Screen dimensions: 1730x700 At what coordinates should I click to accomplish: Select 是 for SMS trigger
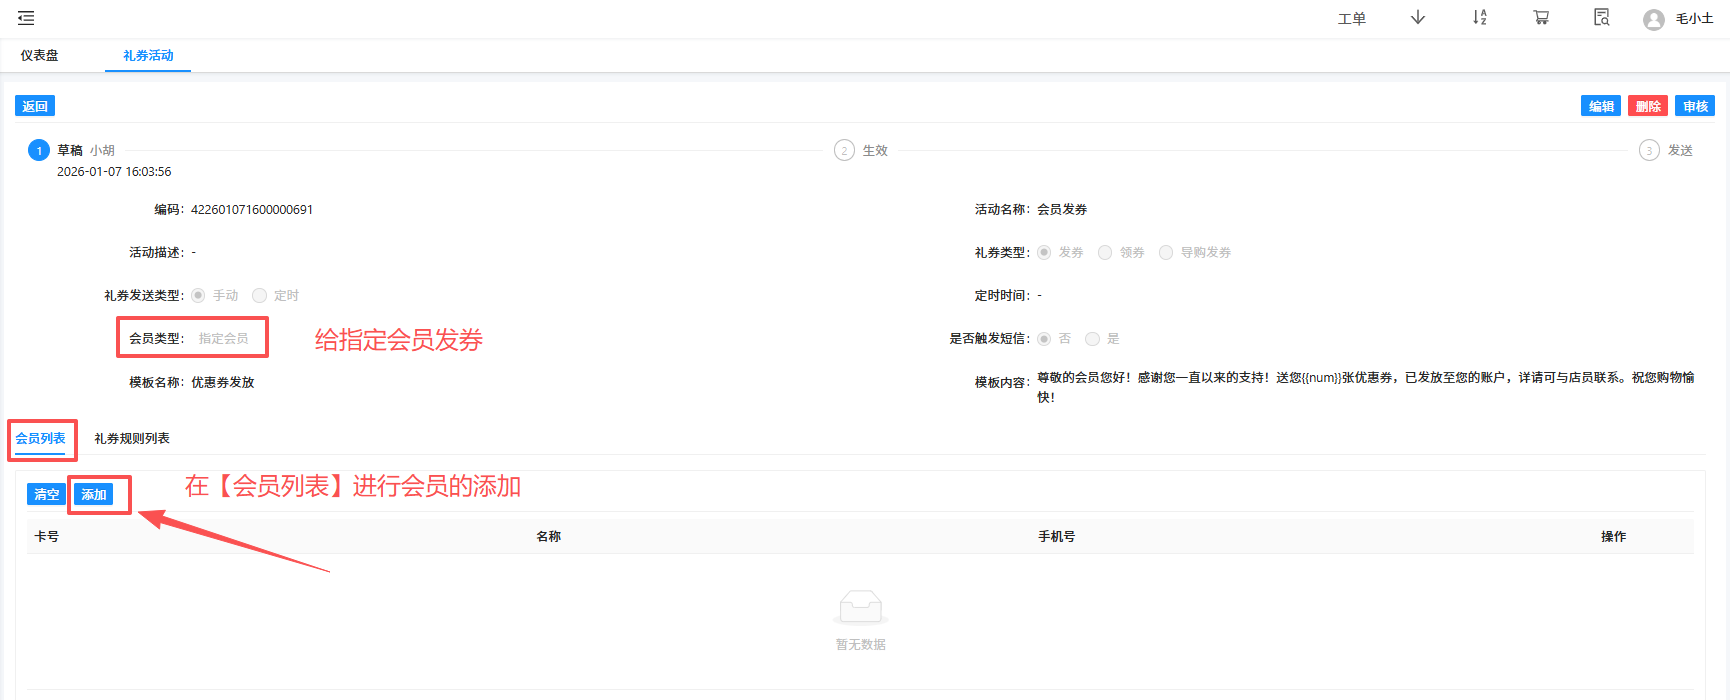pyautogui.click(x=1093, y=339)
